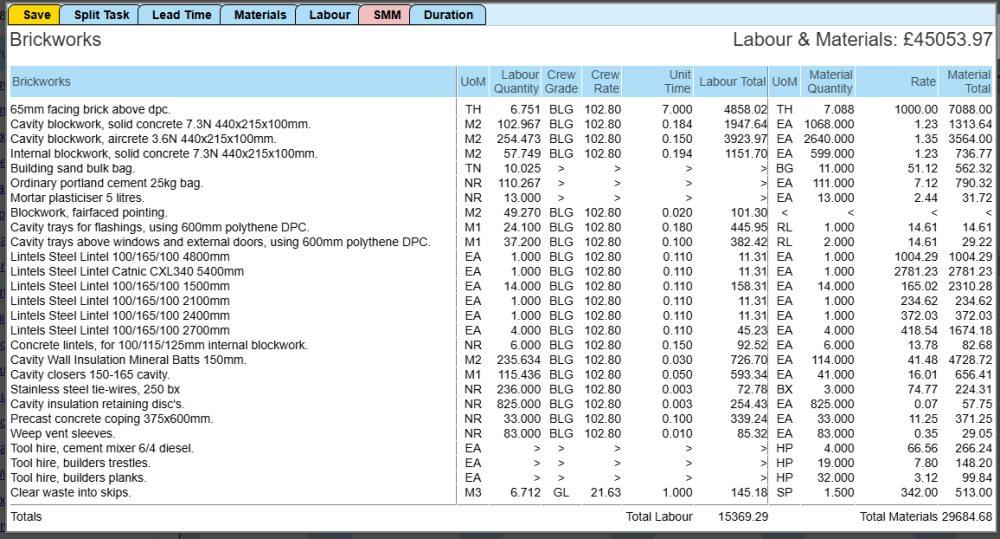Click the Ordinary portland cement 25kg bag item

click(106, 183)
